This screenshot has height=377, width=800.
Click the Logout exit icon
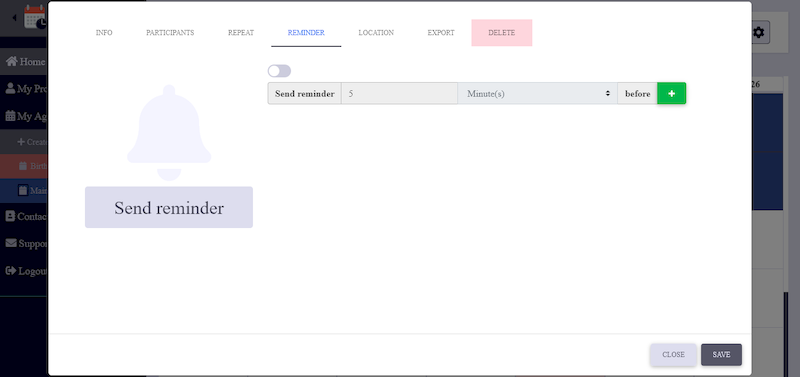tap(11, 271)
